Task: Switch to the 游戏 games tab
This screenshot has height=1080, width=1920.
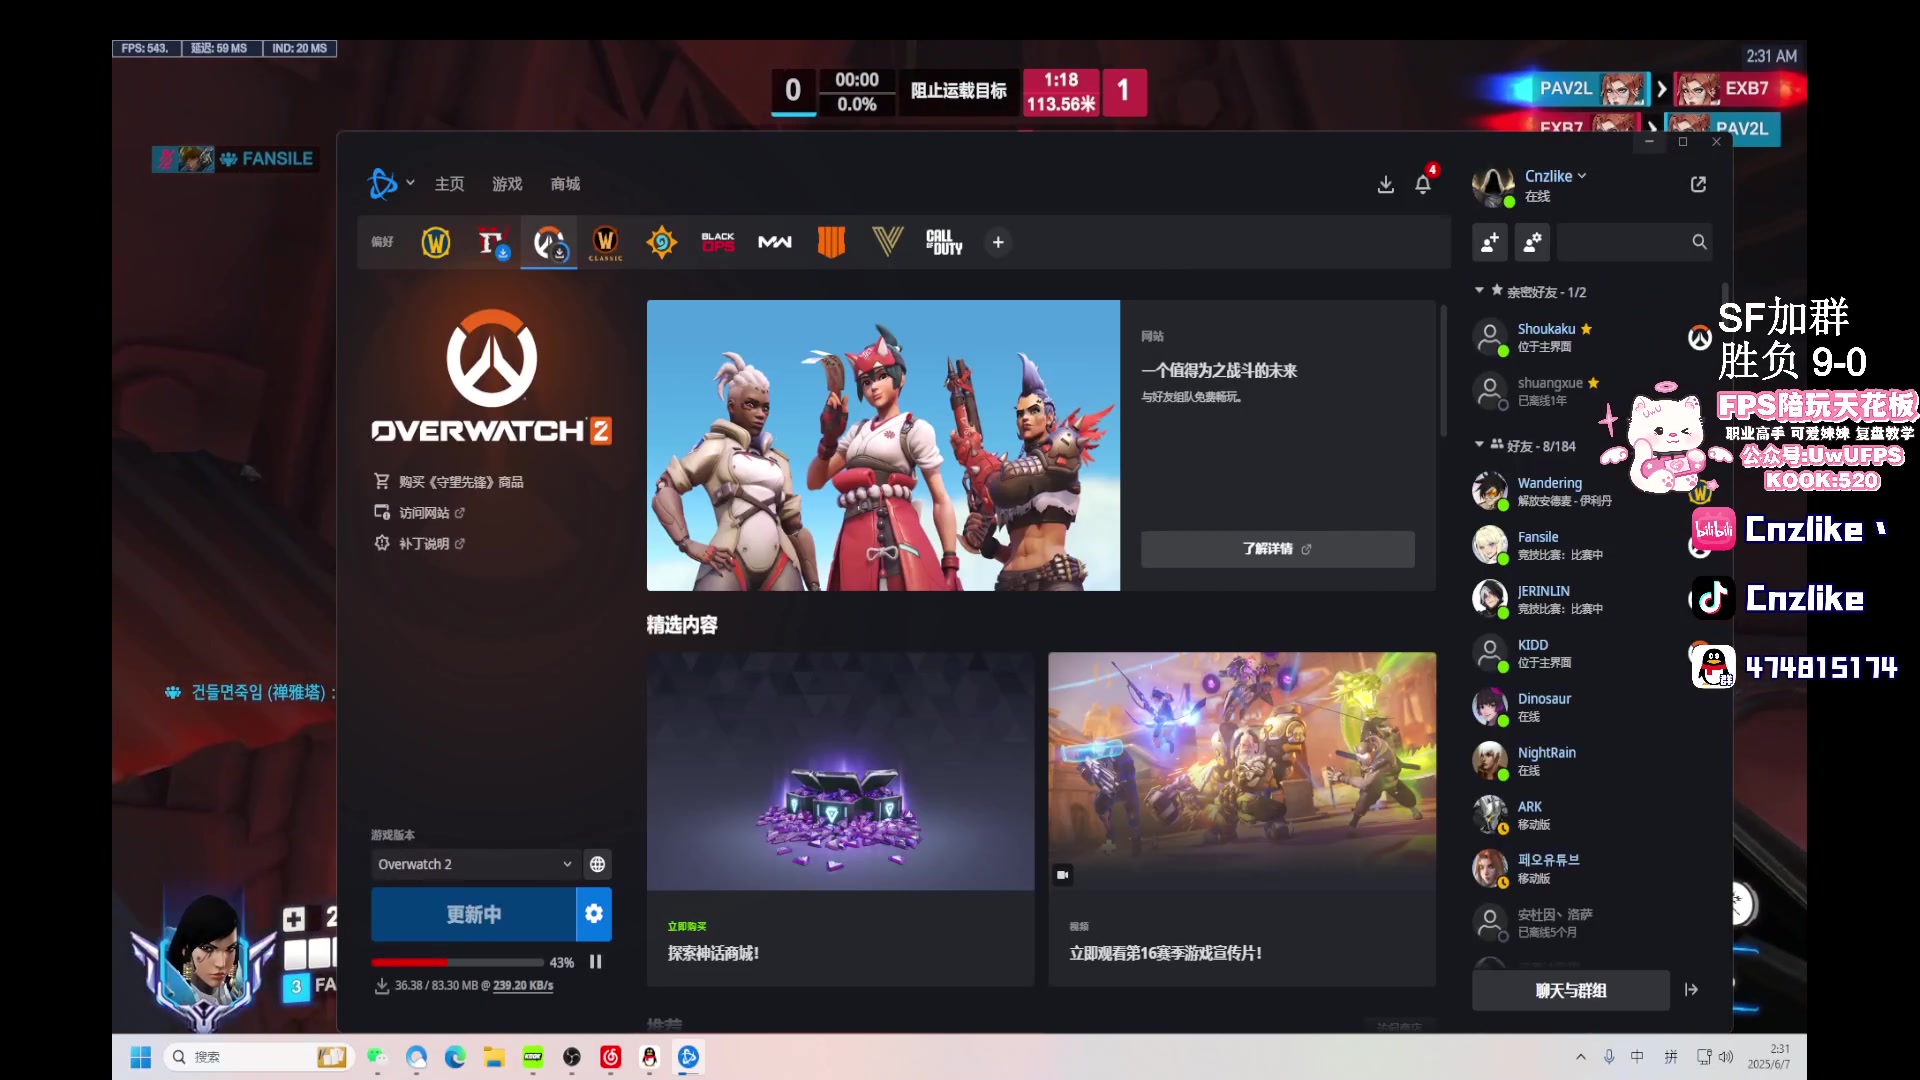Action: tap(508, 184)
